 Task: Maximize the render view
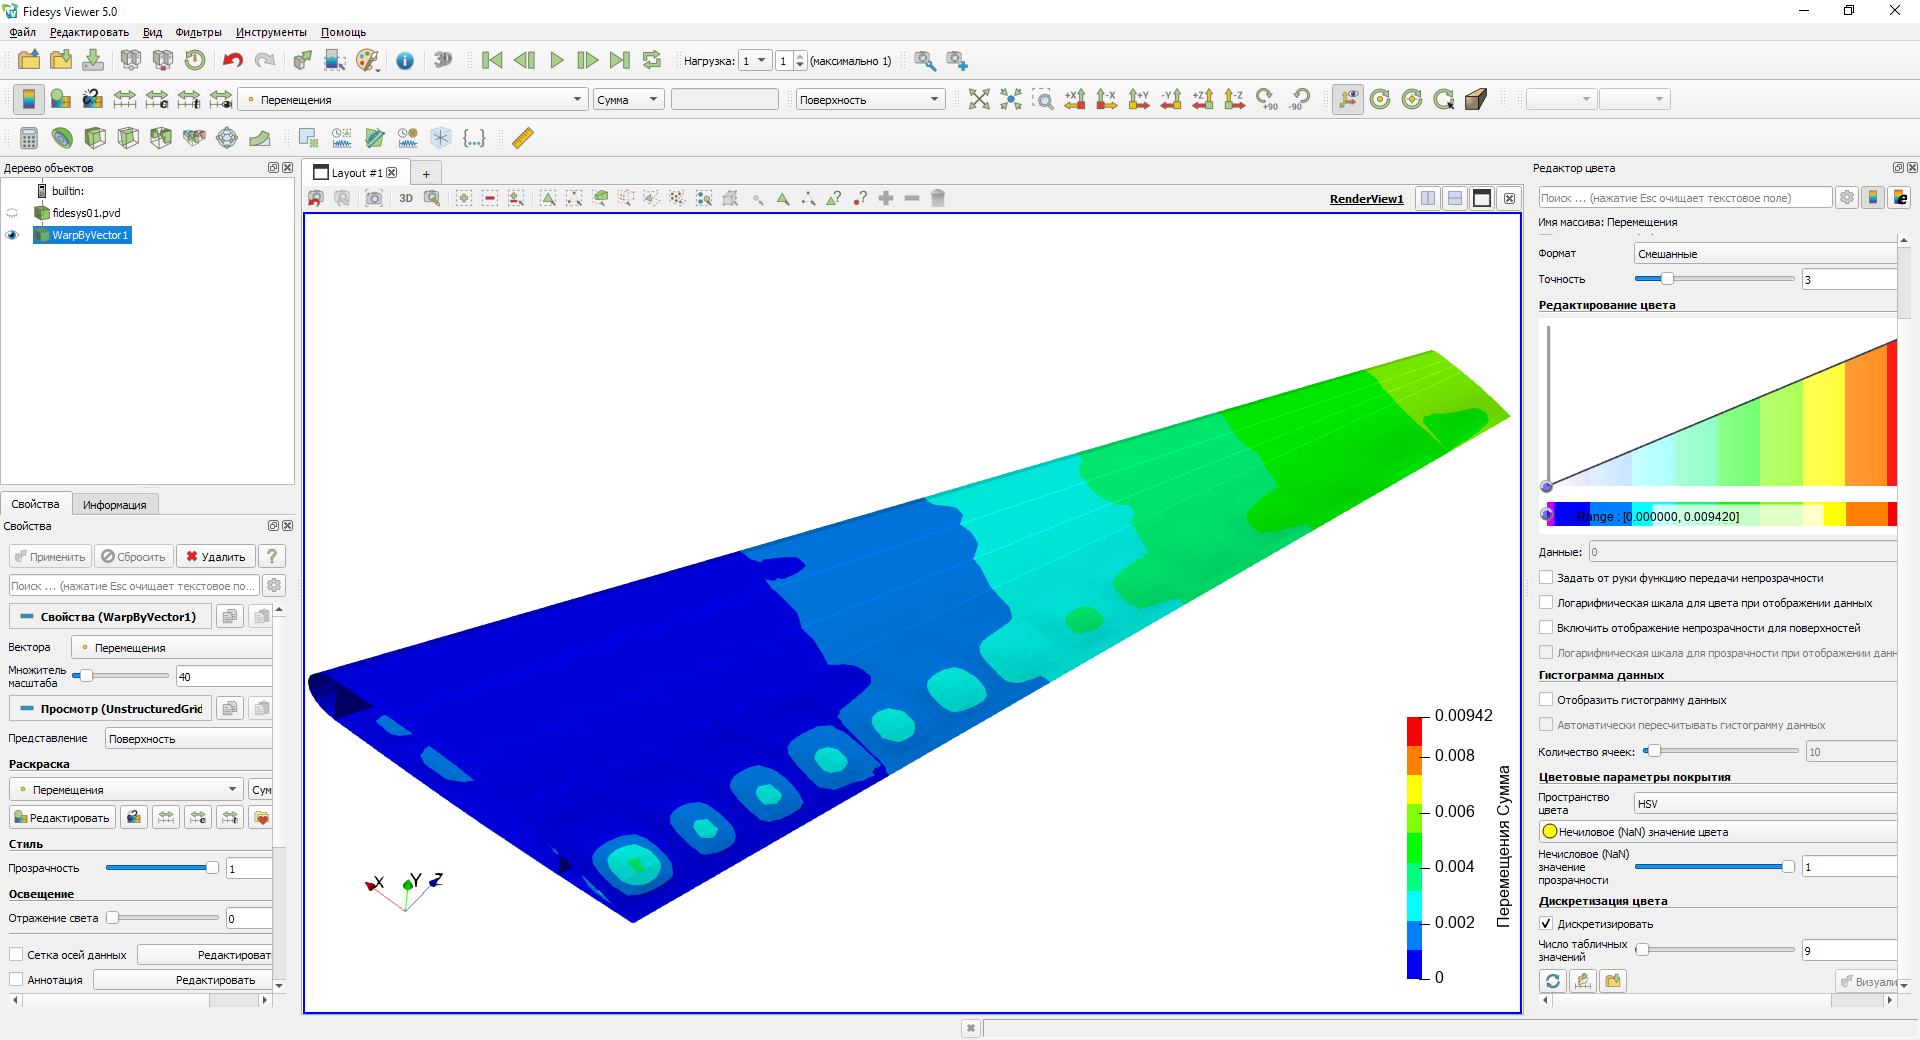tap(1482, 198)
